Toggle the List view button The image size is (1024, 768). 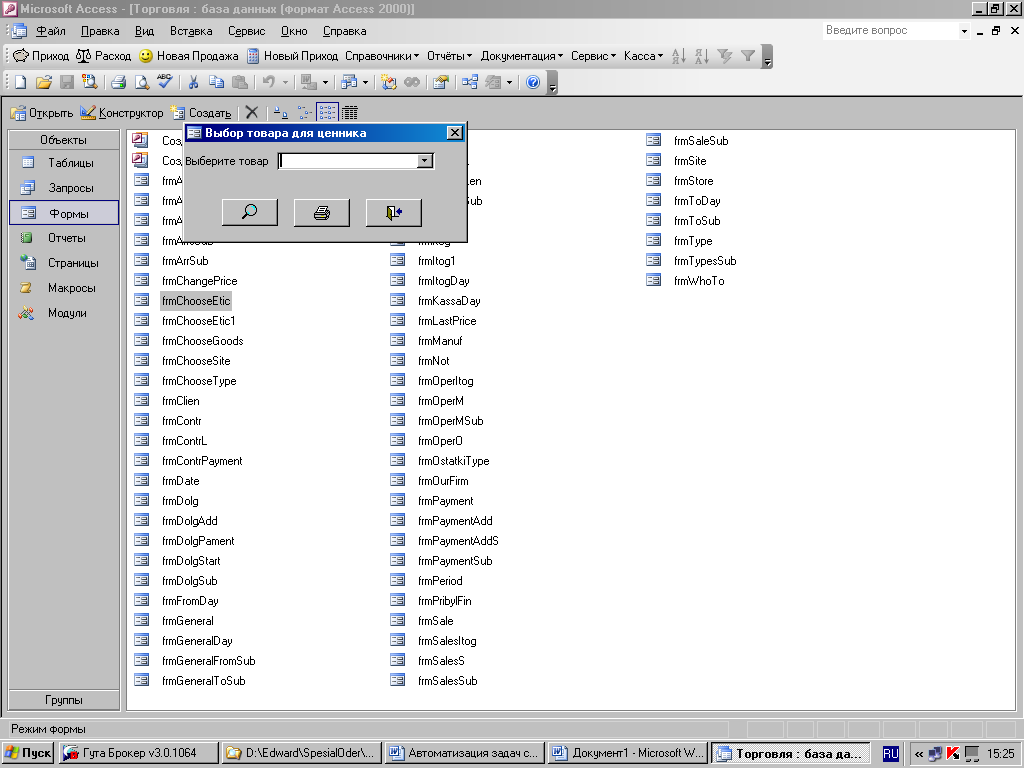click(327, 112)
